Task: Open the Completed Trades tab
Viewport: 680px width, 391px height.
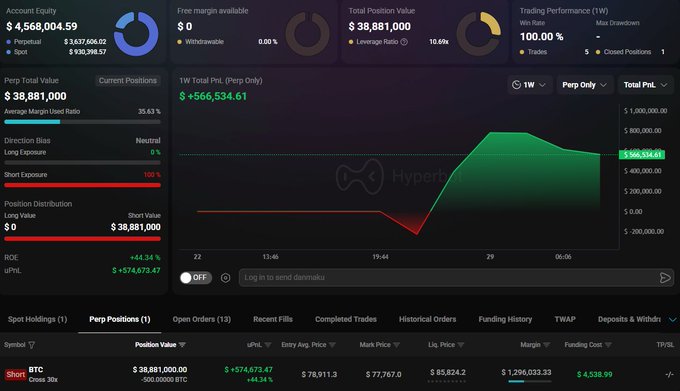Action: click(x=346, y=319)
